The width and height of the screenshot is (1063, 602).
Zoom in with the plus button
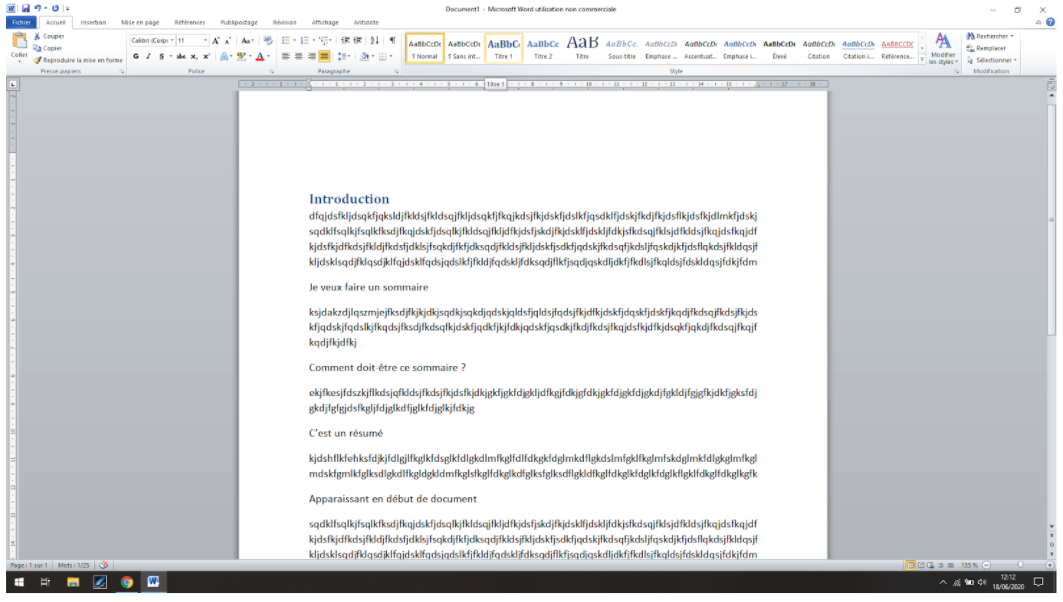pyautogui.click(x=1050, y=565)
